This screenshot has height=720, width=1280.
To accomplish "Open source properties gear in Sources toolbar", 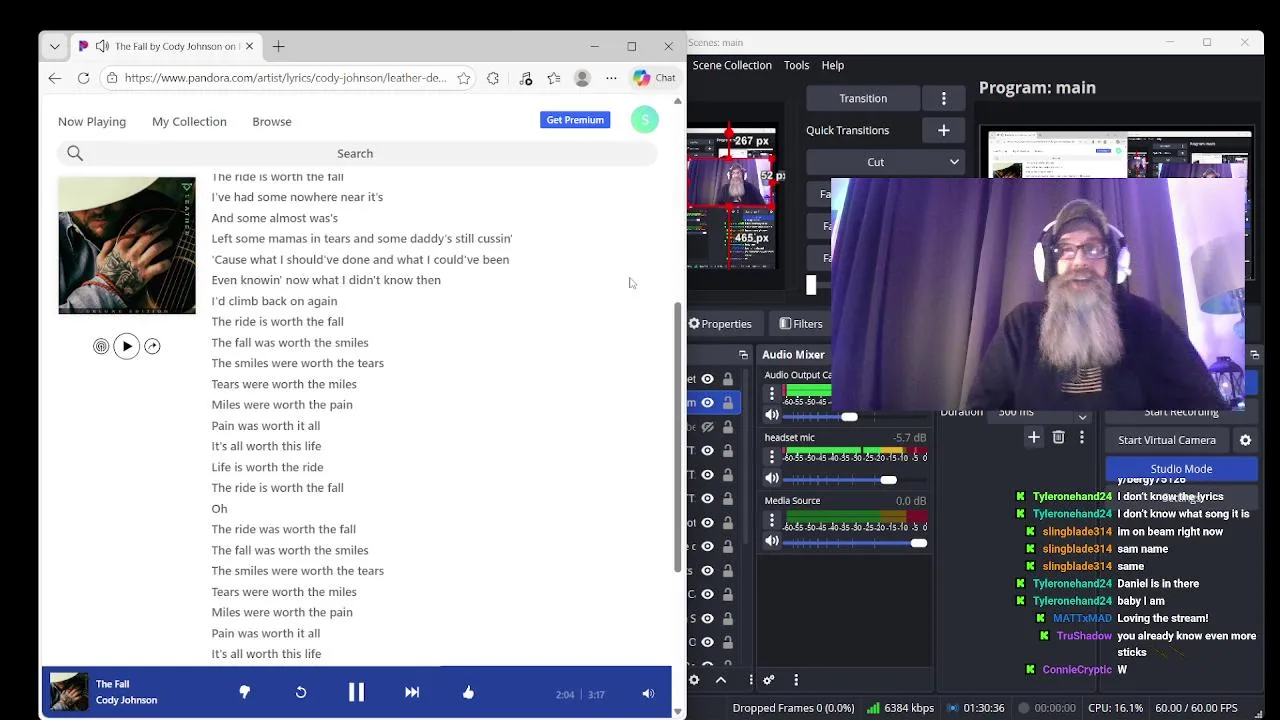I will point(694,680).
